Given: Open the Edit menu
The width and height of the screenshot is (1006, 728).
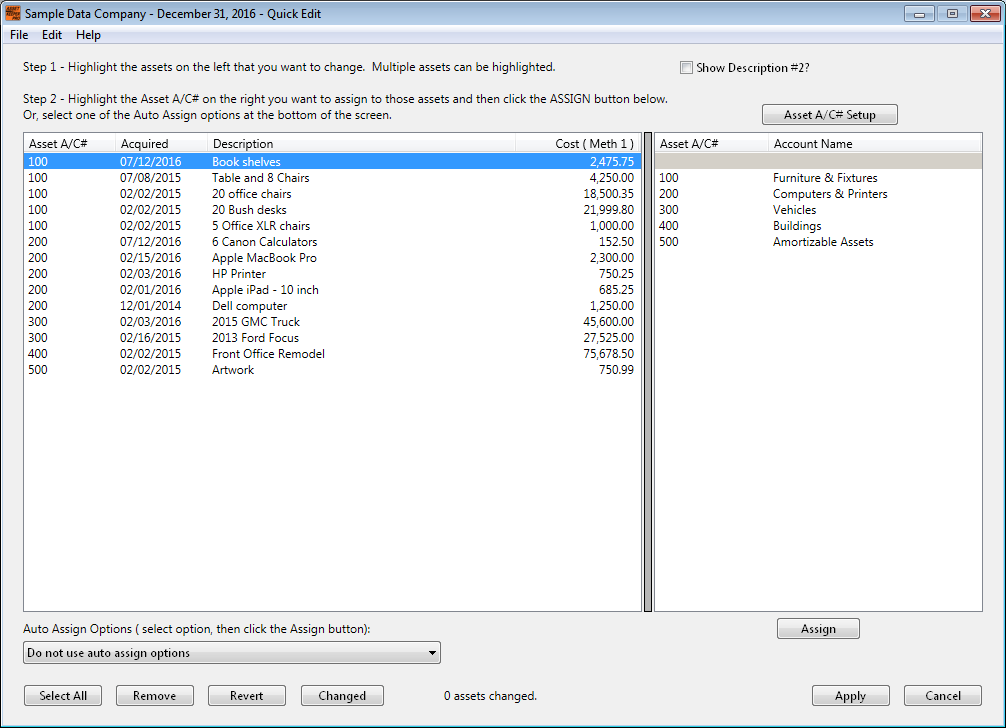Looking at the screenshot, I should pyautogui.click(x=52, y=35).
